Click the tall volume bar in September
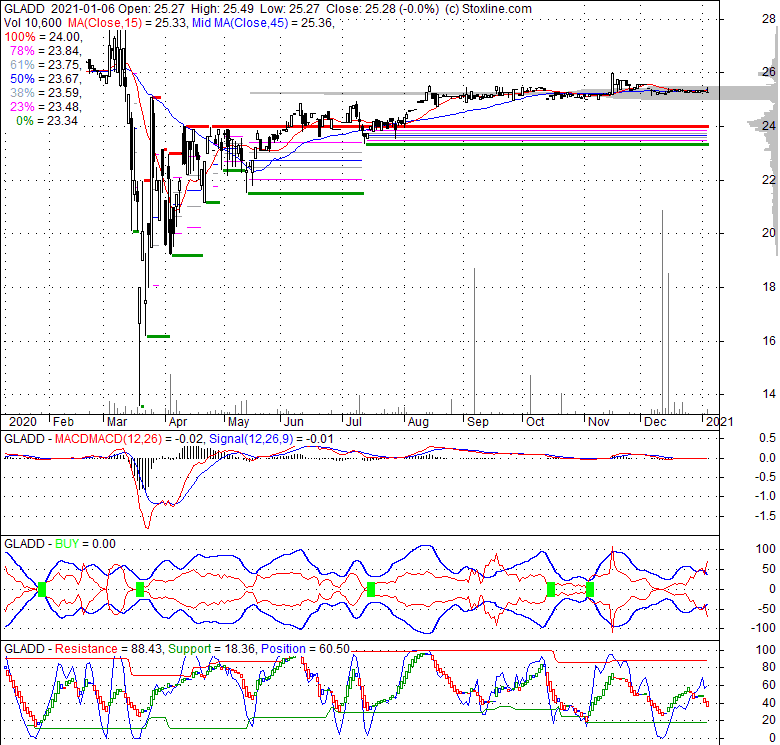This screenshot has height=745, width=780. pos(475,341)
